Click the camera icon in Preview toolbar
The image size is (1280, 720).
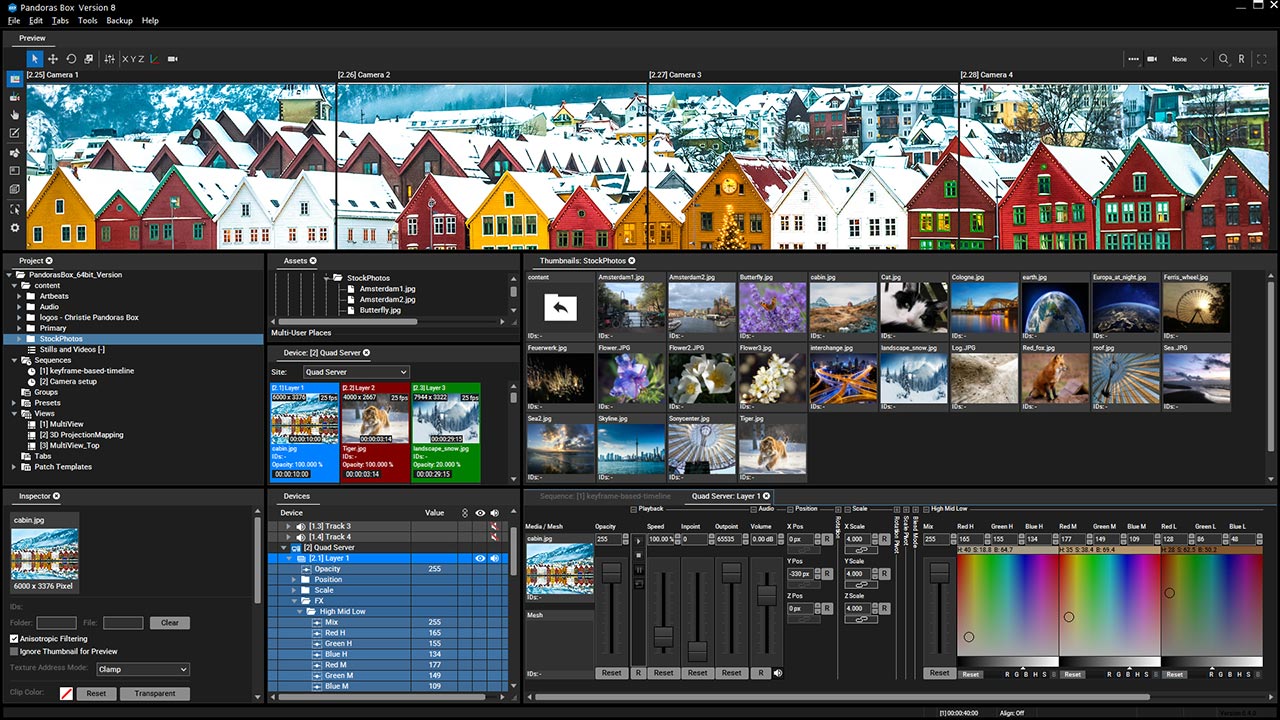(x=172, y=59)
